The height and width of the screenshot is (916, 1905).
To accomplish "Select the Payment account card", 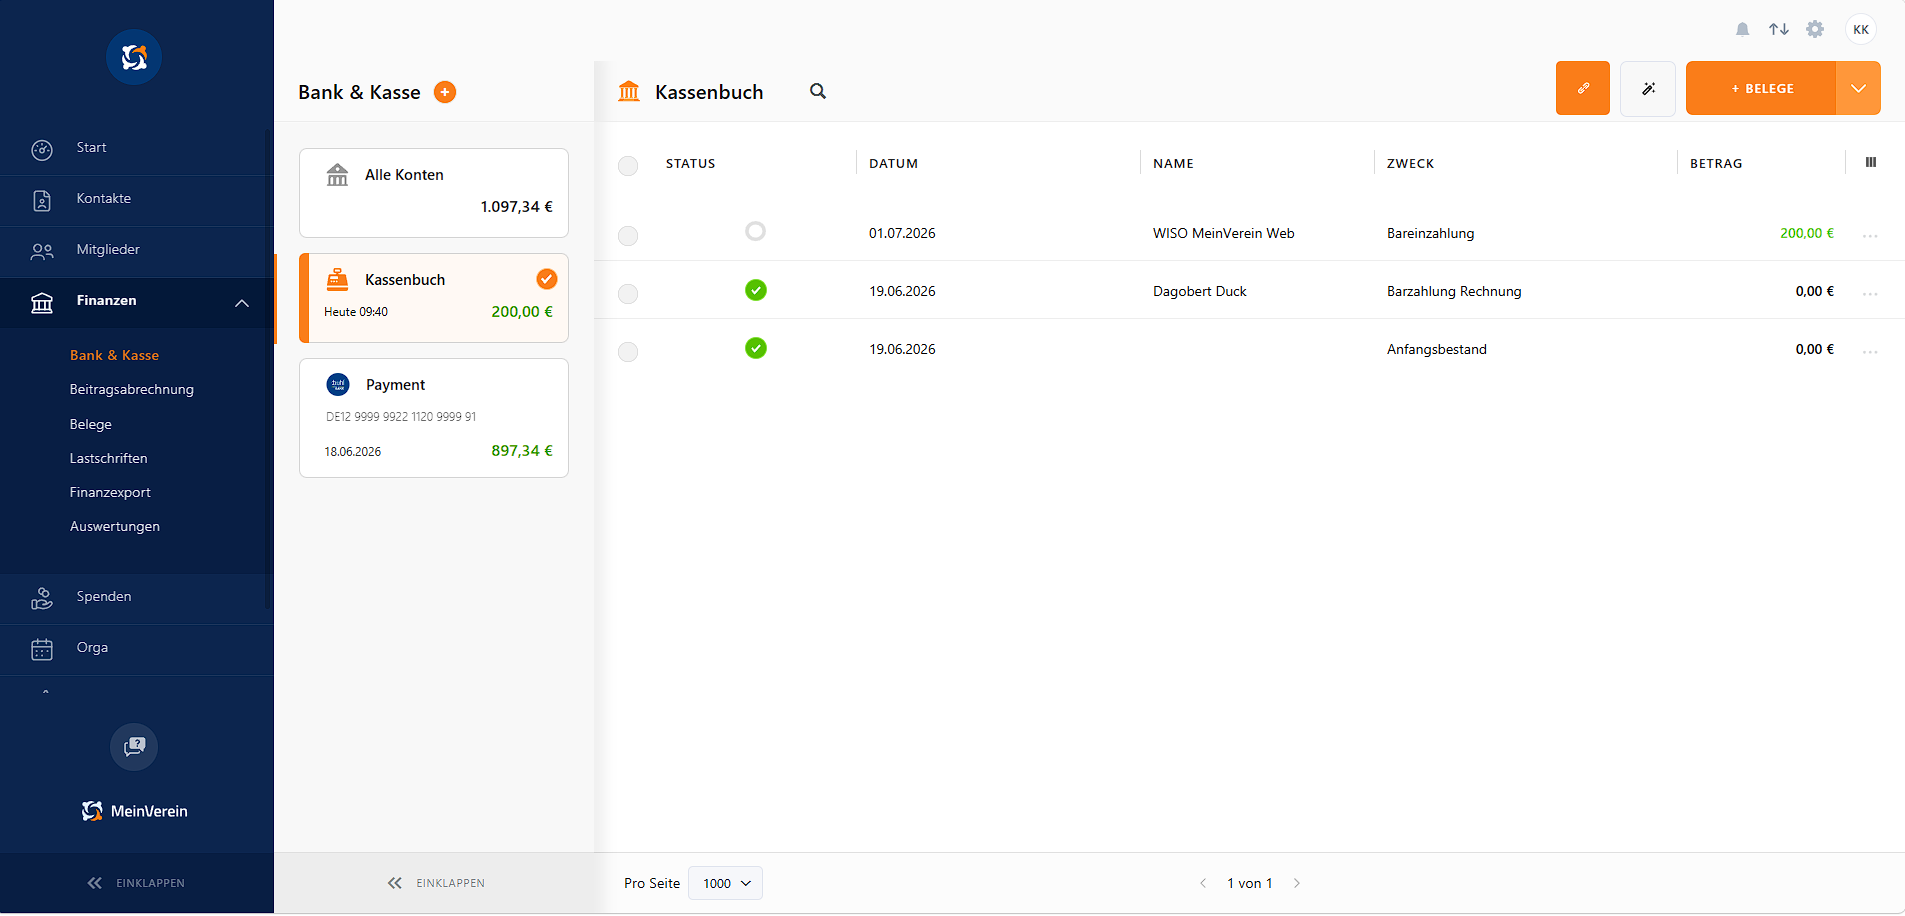I will click(434, 418).
